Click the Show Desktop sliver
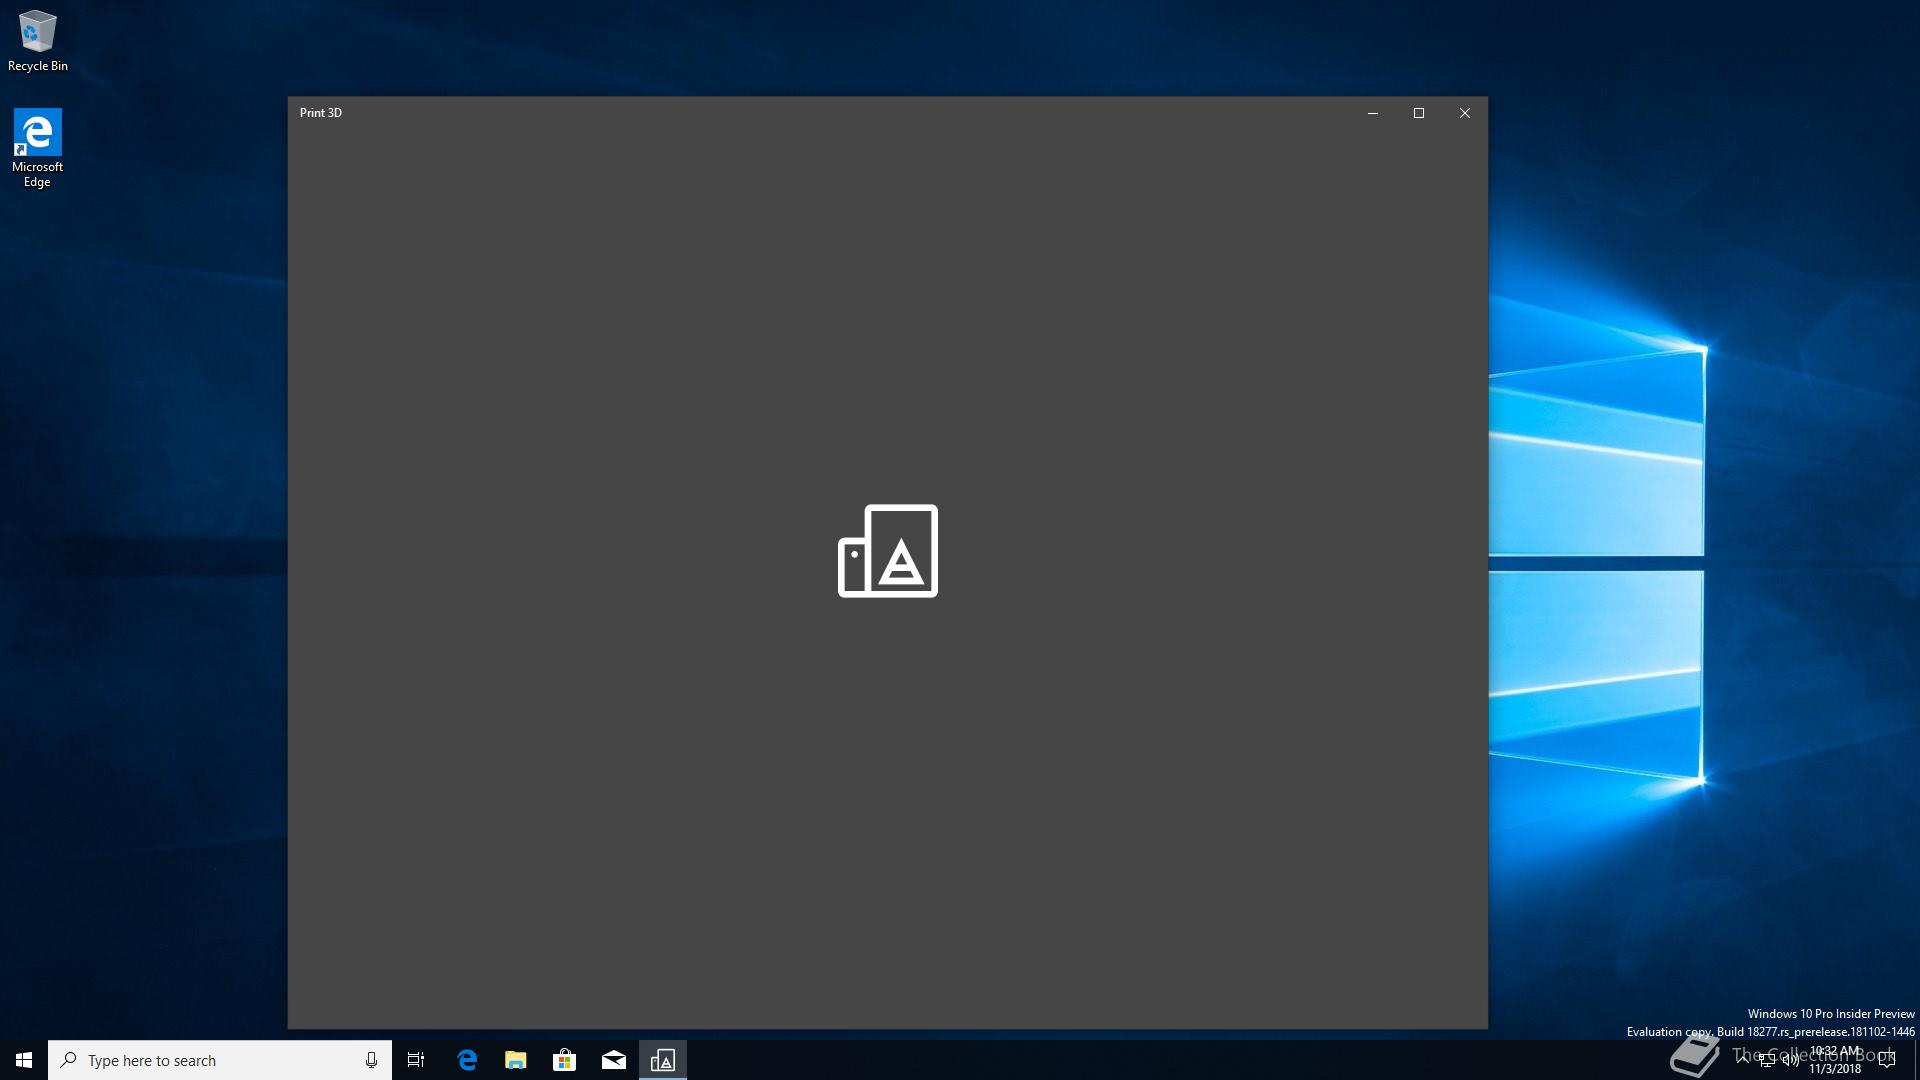 tap(1916, 1060)
